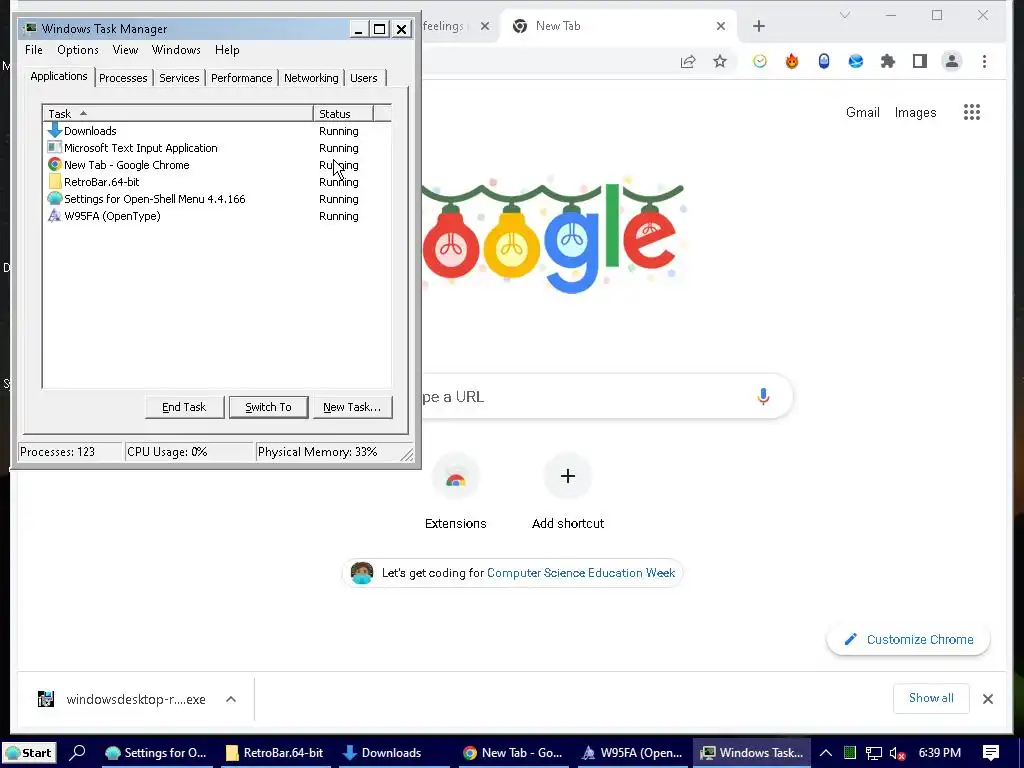Bookmark this tab with the star icon
1024x768 pixels.
tap(720, 61)
